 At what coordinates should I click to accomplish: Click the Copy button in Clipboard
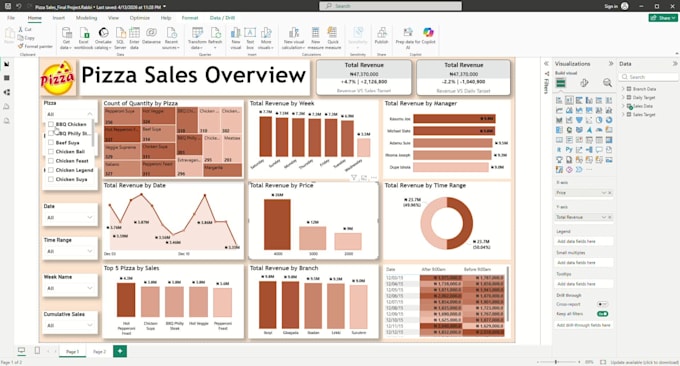pos(26,38)
